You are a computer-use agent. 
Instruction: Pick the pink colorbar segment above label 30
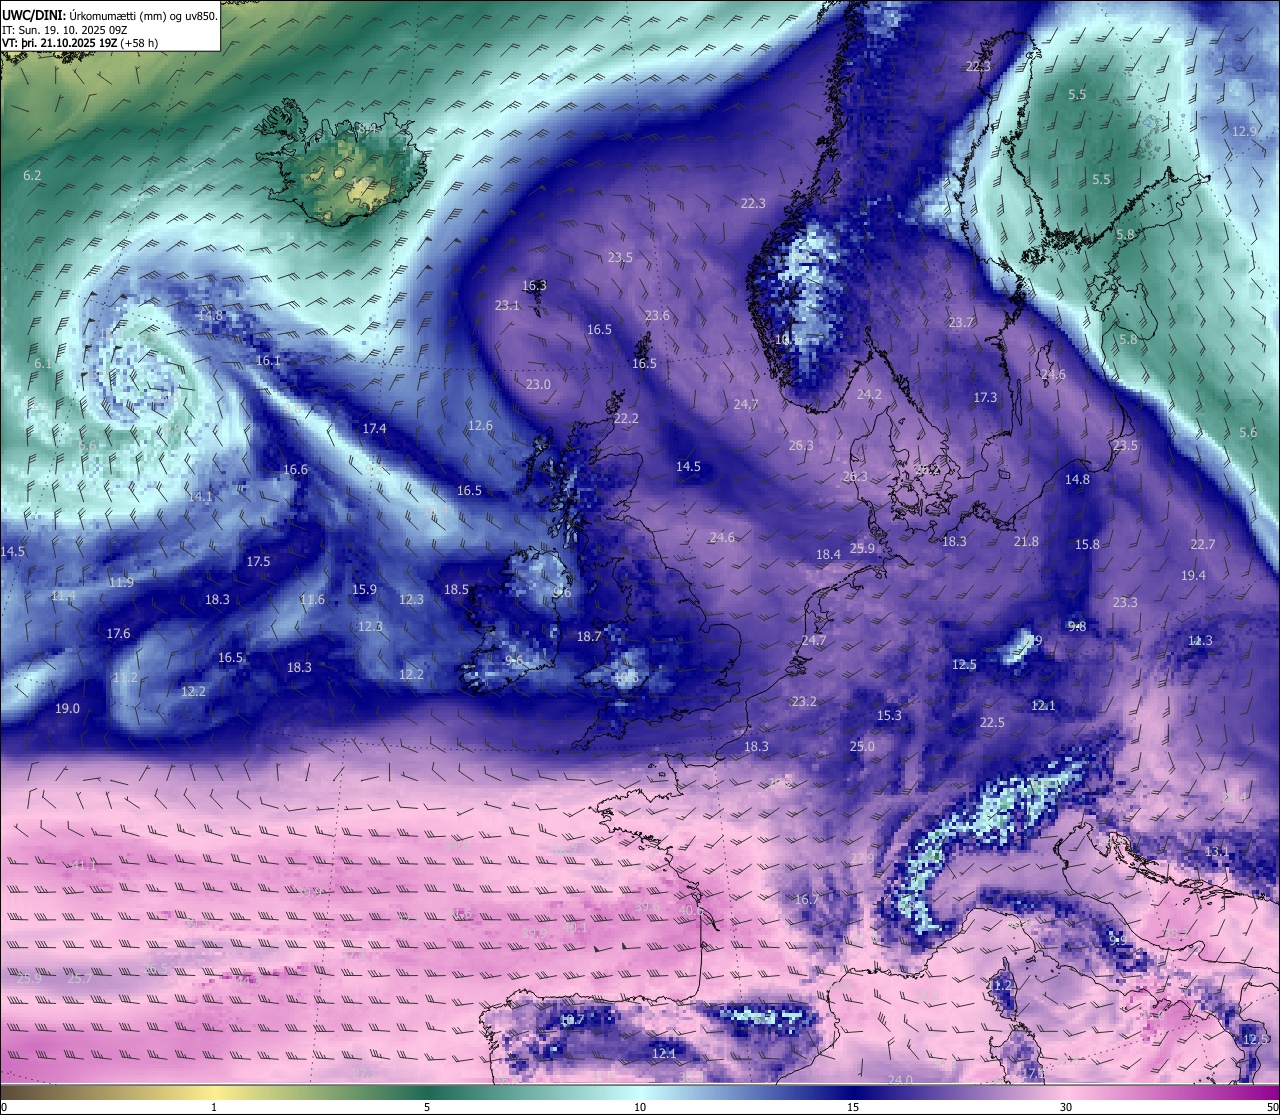1066,1092
